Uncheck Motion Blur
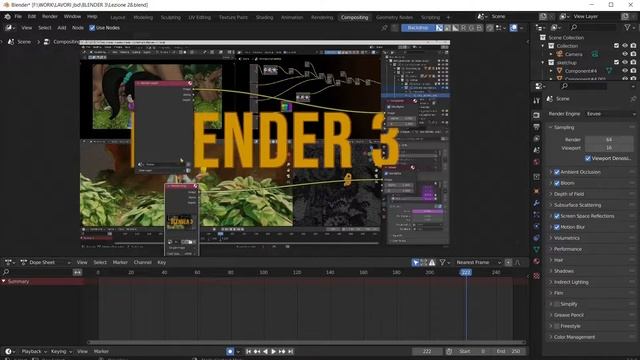 (557, 227)
